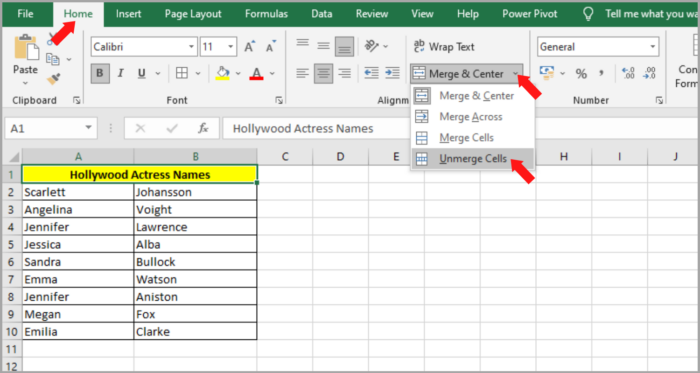Select the Format Painter brush icon
This screenshot has width=700, height=373.
coord(54,79)
